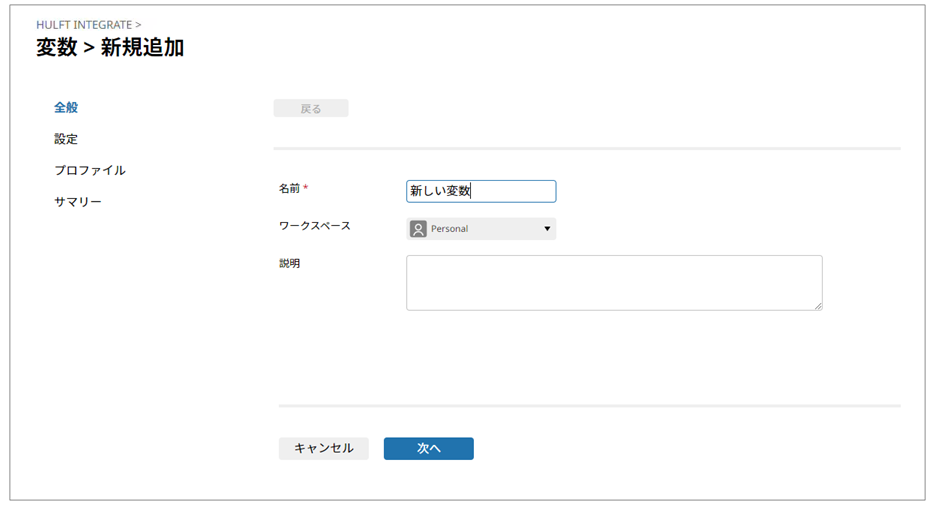
Task: Click the 次へ button
Action: [428, 449]
